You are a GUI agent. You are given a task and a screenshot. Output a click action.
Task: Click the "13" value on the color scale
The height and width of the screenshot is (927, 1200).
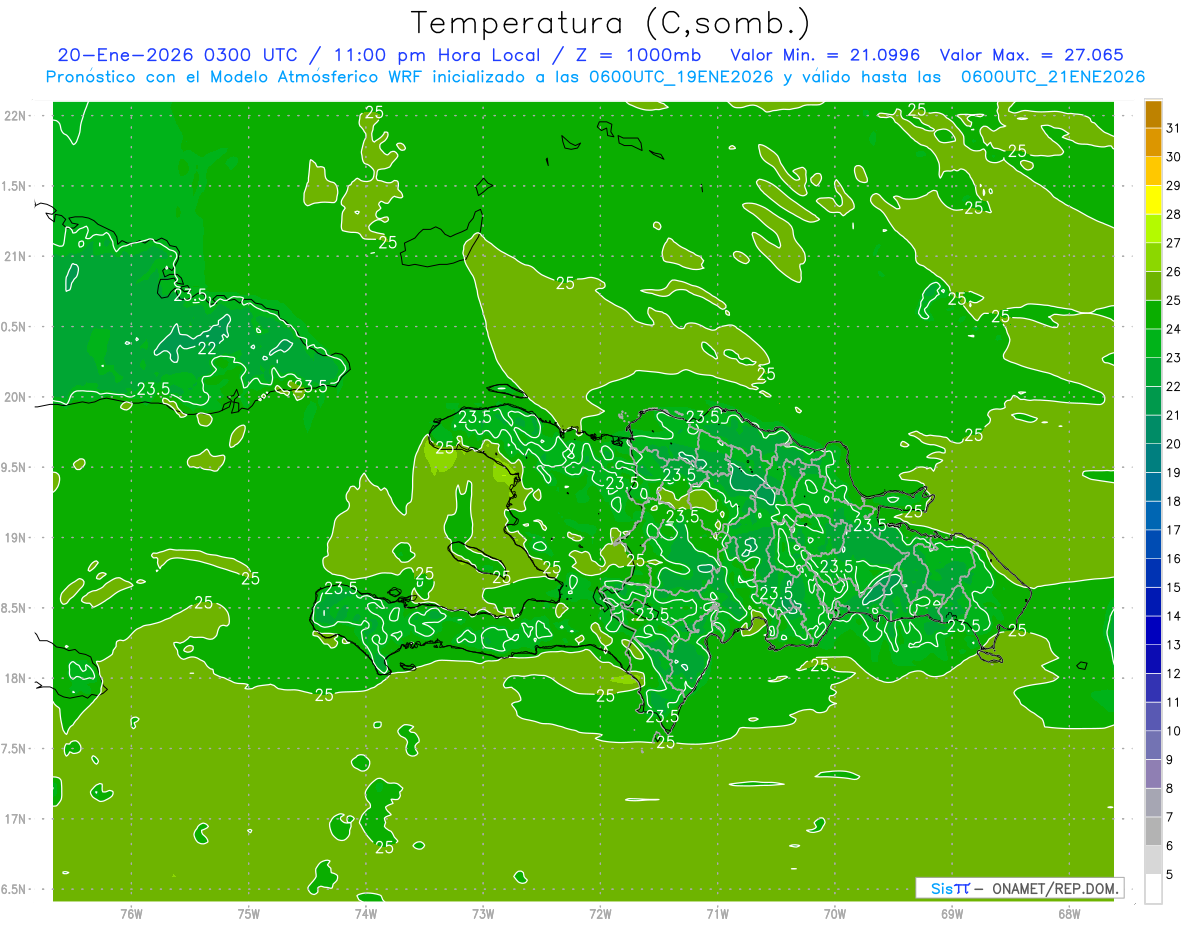click(x=1174, y=645)
